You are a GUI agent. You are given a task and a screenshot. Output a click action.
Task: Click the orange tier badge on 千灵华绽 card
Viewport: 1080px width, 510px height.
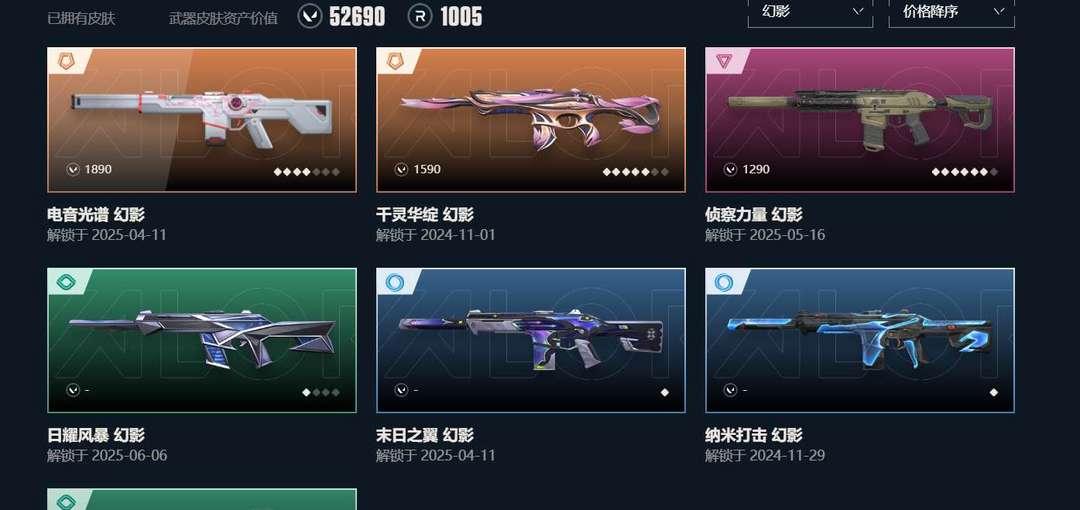click(395, 61)
